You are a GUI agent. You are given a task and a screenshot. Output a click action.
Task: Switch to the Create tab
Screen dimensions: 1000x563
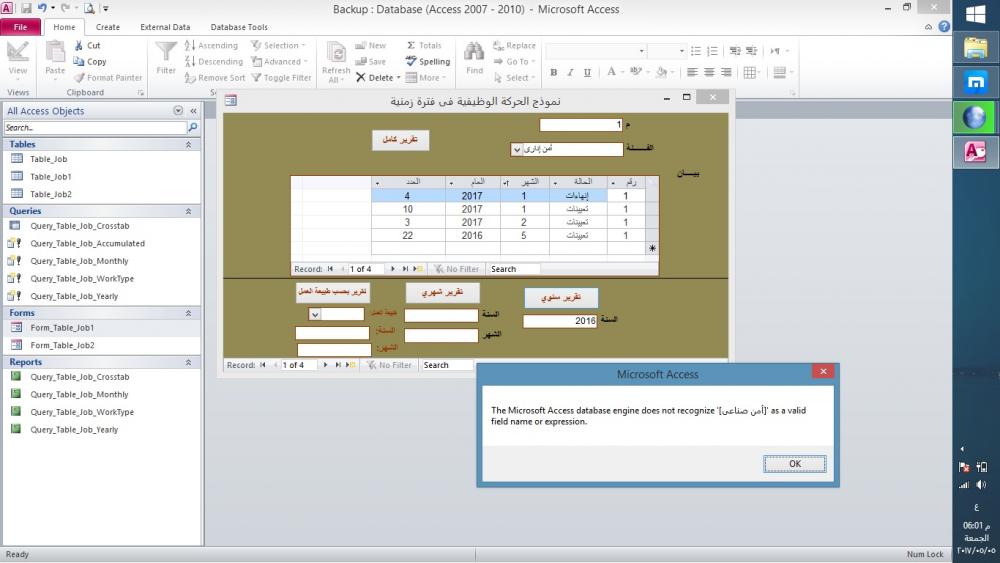coord(108,27)
